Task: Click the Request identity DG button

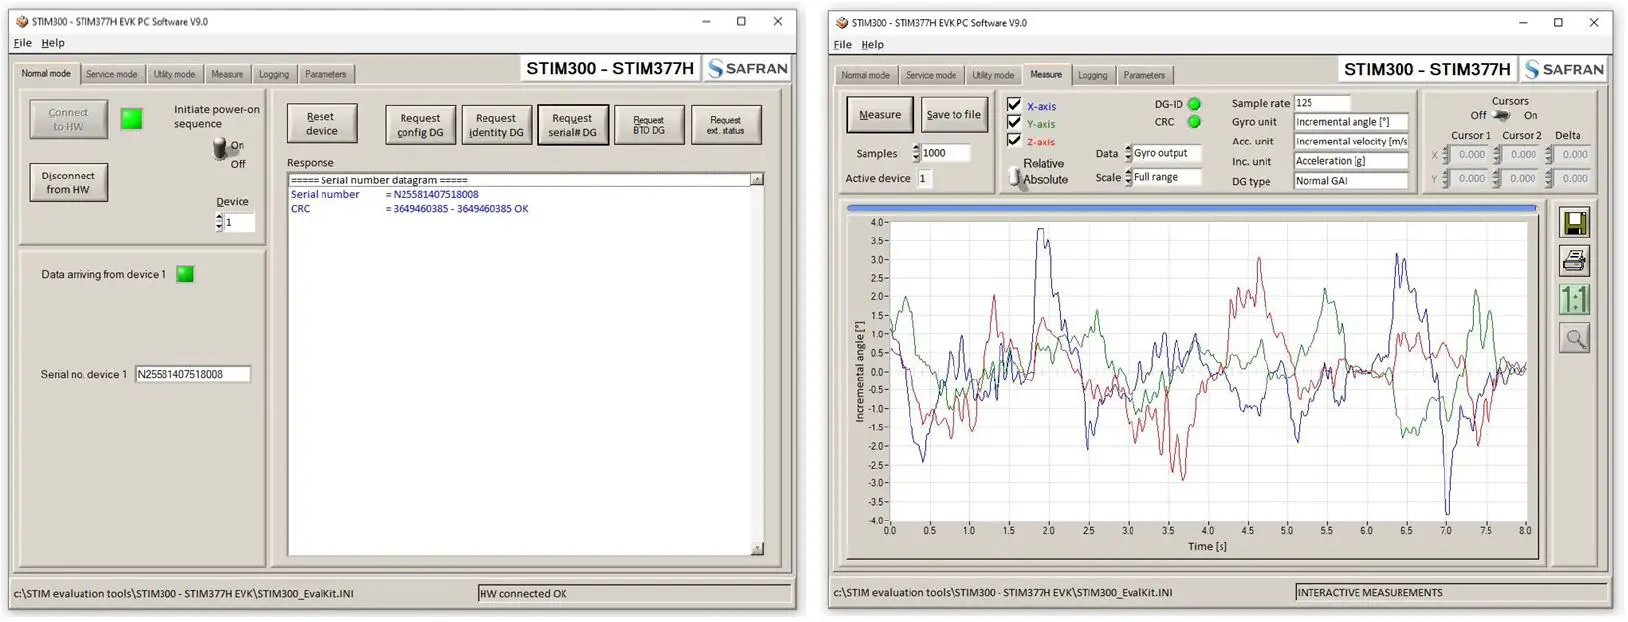Action: pyautogui.click(x=496, y=125)
